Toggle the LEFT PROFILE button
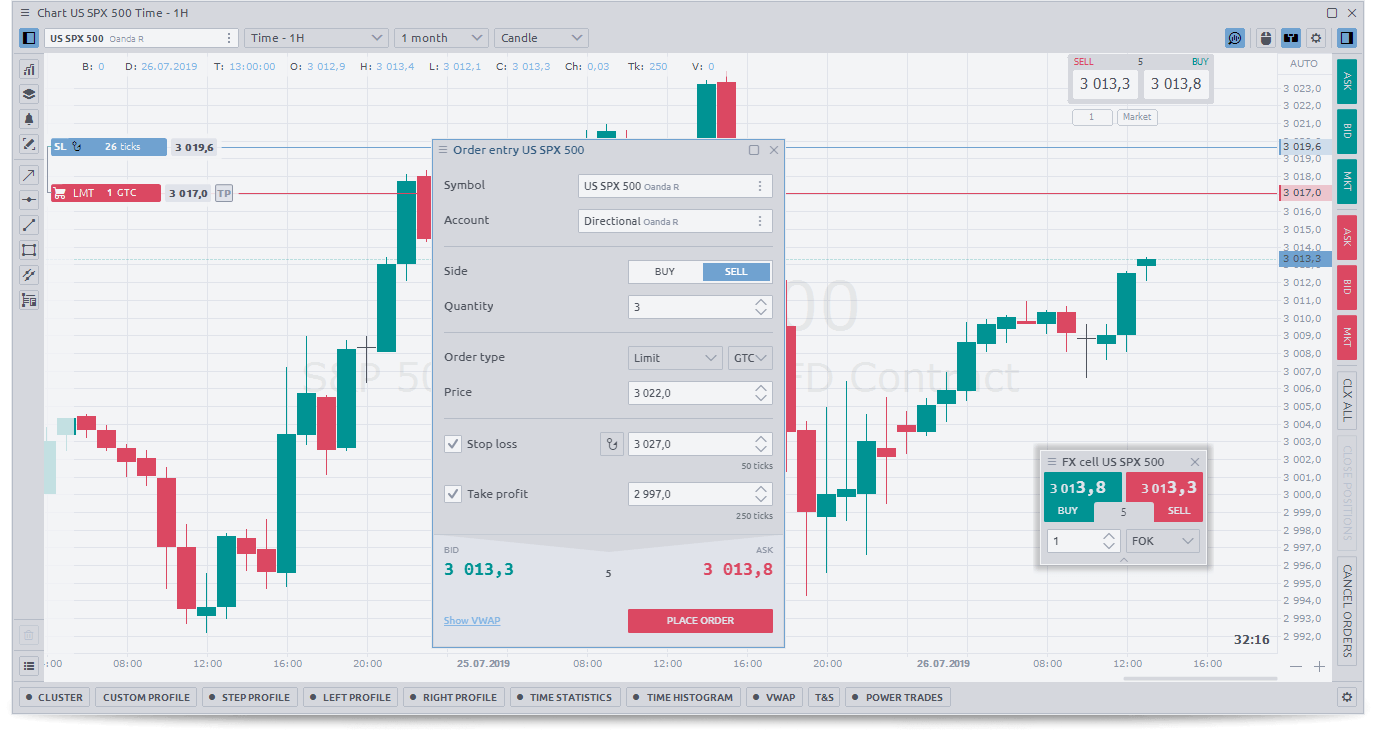1377x731 pixels. [350, 697]
